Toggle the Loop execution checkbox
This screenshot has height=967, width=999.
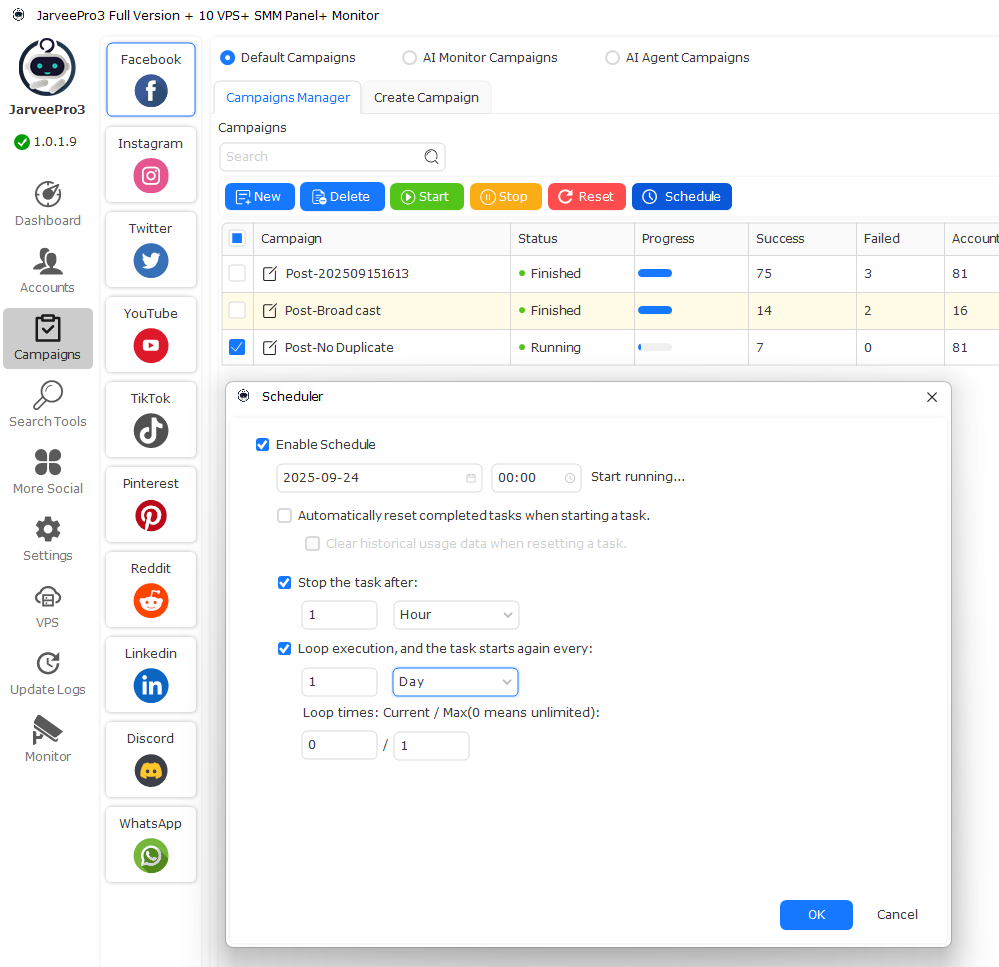tap(285, 648)
